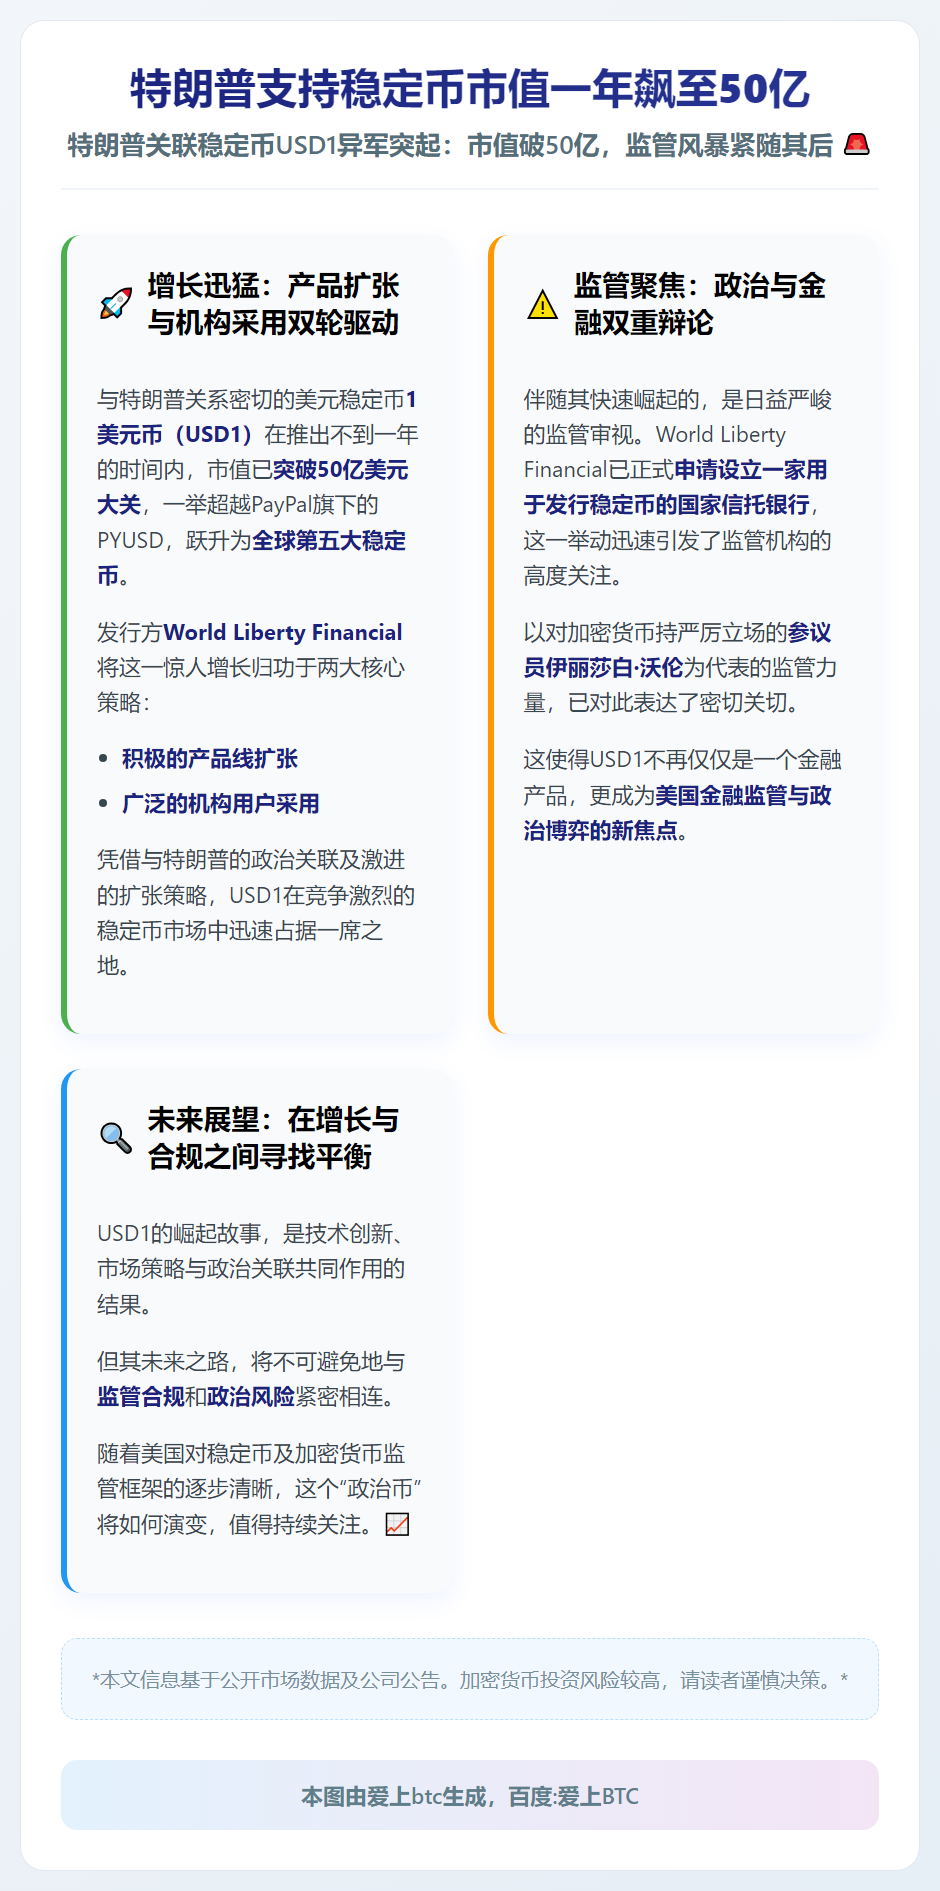Click paragraph starting 凭借与特朗普的政治关联
Viewport: 940px width, 1891px height.
pos(256,912)
